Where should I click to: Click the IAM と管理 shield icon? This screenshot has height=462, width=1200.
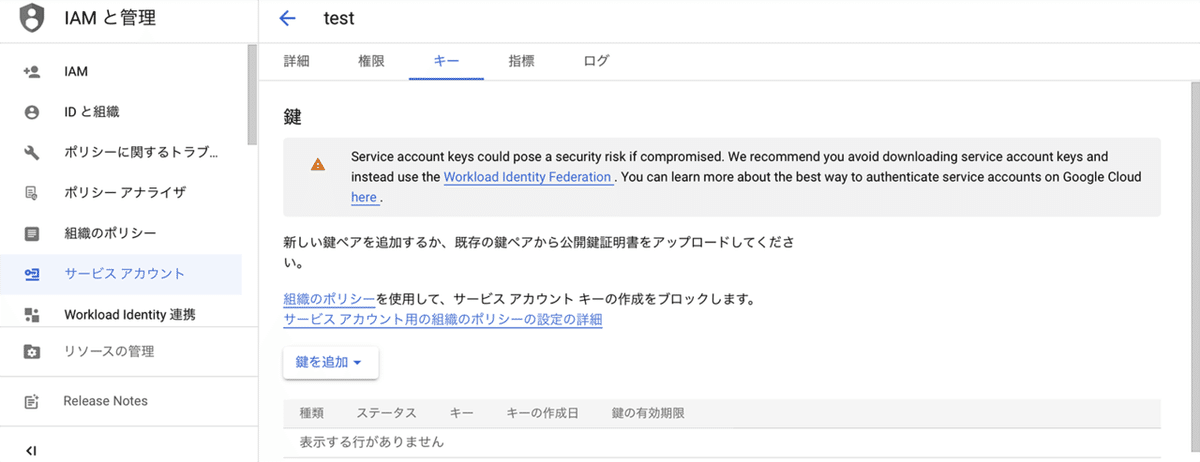(x=33, y=17)
